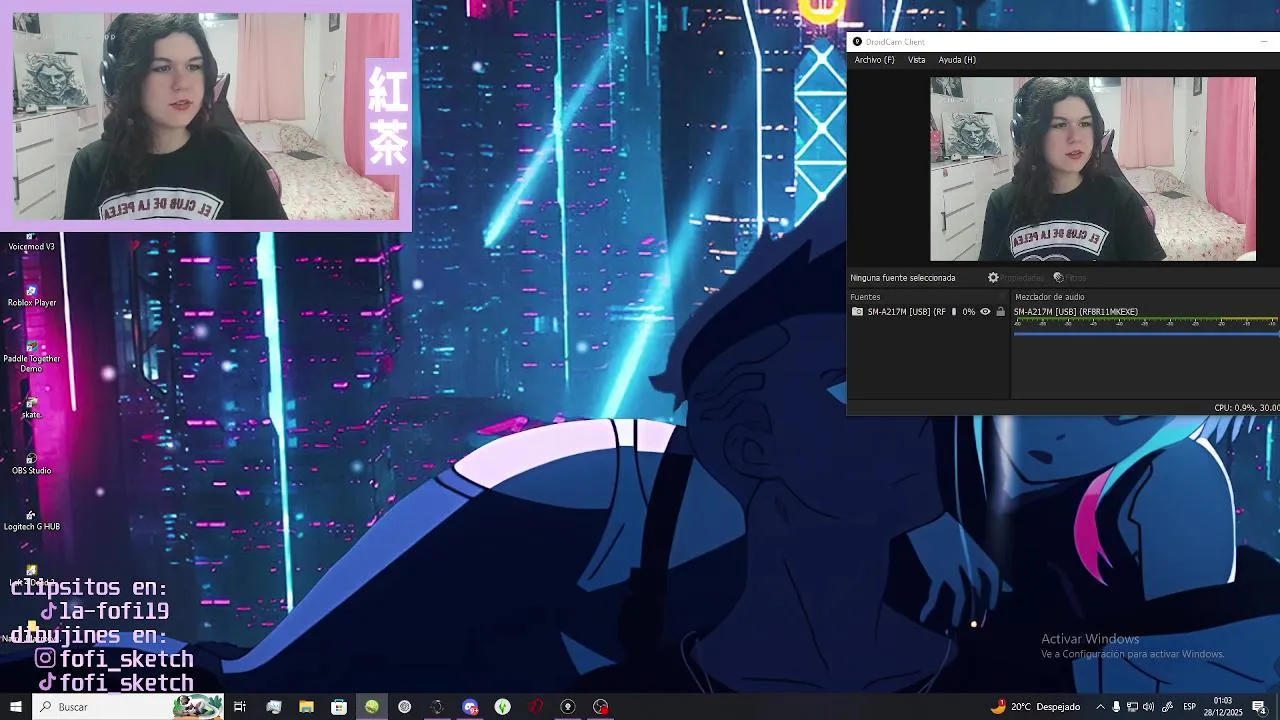Screen dimensions: 1280x720
Task: Click the speaker volume icon in tray
Action: pyautogui.click(x=1149, y=707)
